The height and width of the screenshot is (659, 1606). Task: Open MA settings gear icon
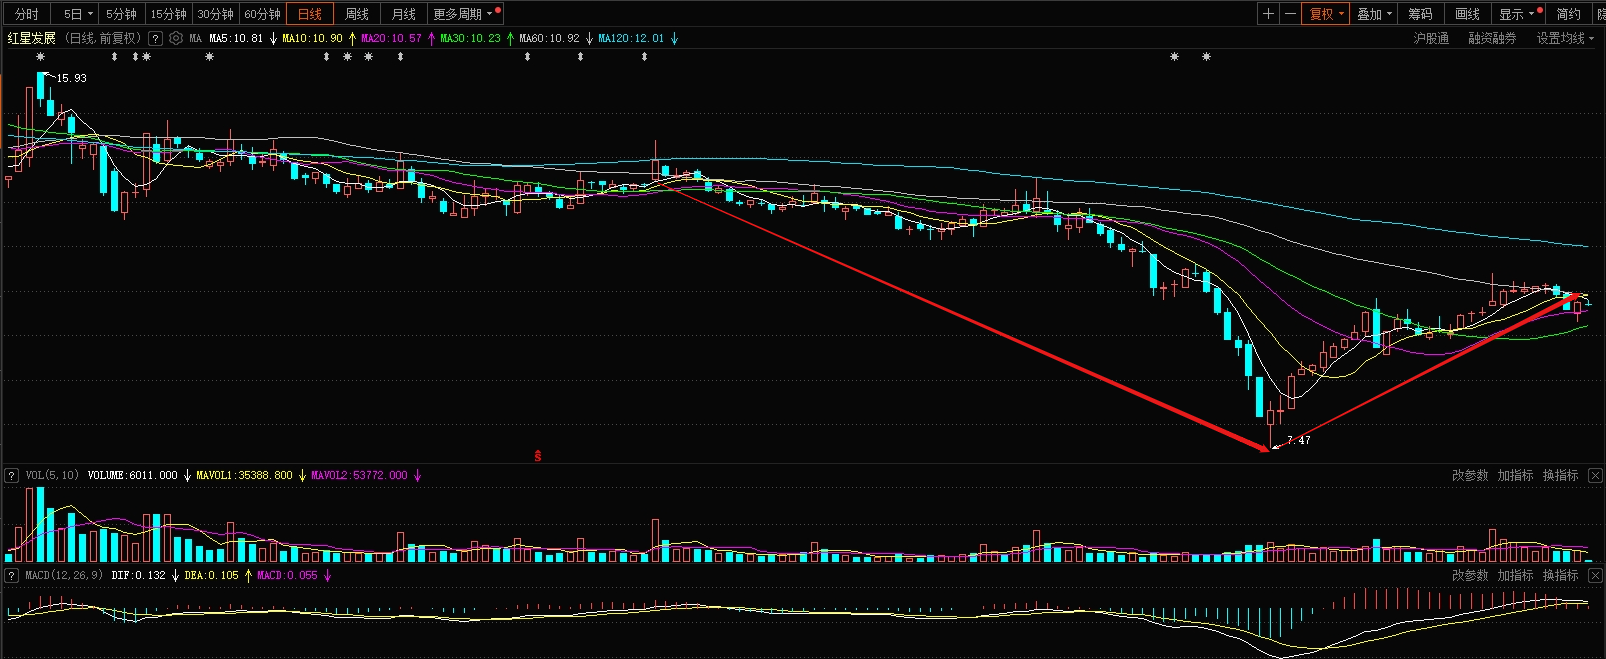176,39
